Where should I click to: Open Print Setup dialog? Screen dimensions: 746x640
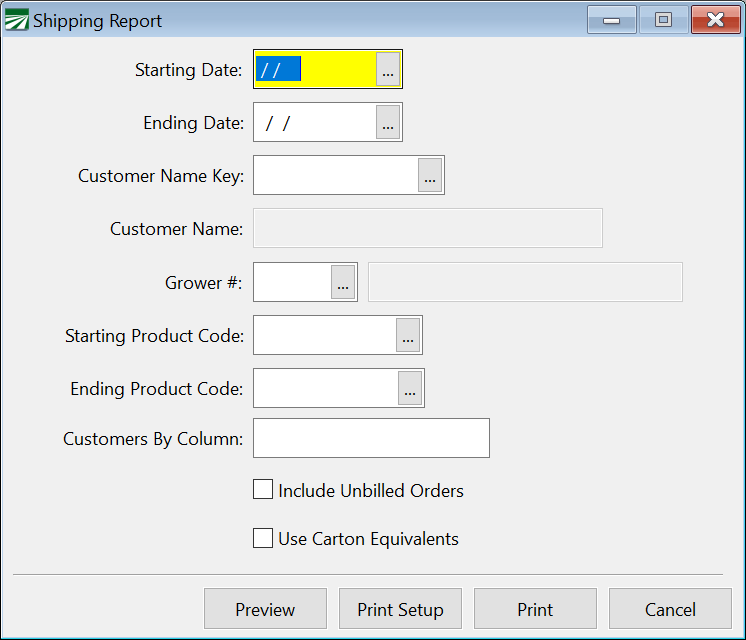tap(400, 609)
